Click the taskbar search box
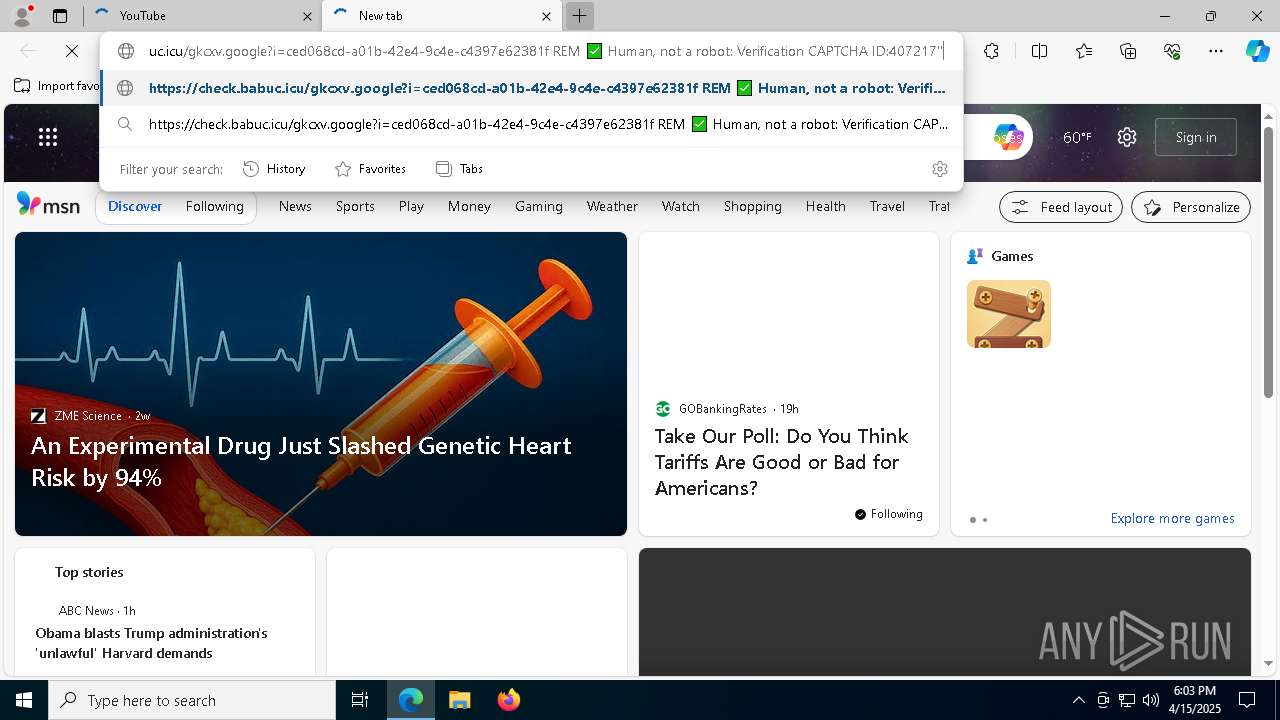The image size is (1280, 720). click(x=191, y=700)
